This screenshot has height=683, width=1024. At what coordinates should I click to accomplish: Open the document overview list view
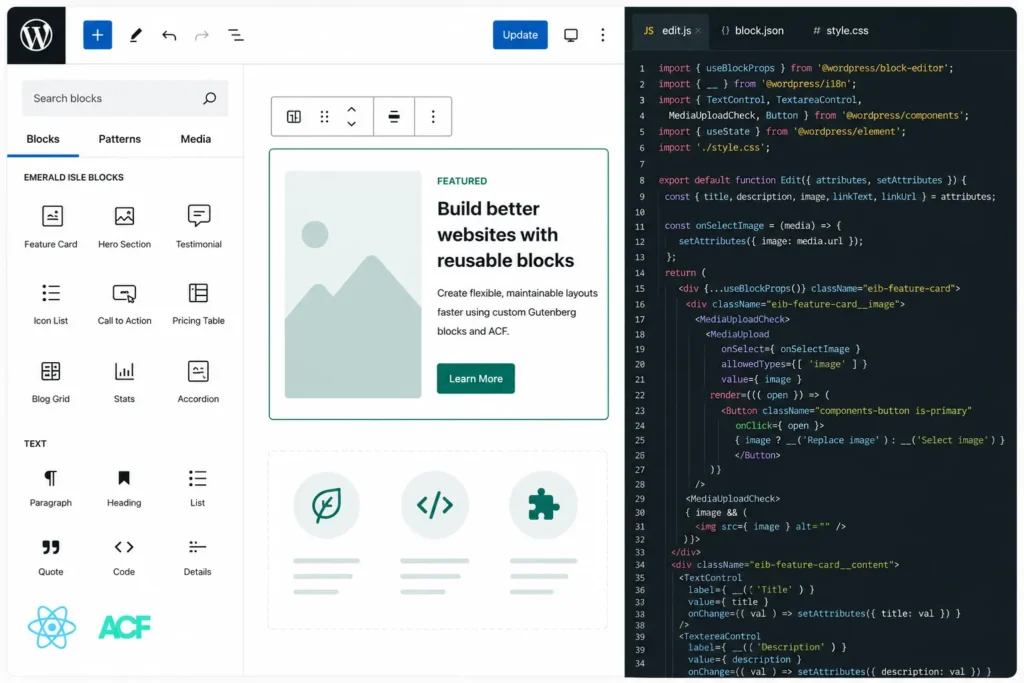point(236,35)
